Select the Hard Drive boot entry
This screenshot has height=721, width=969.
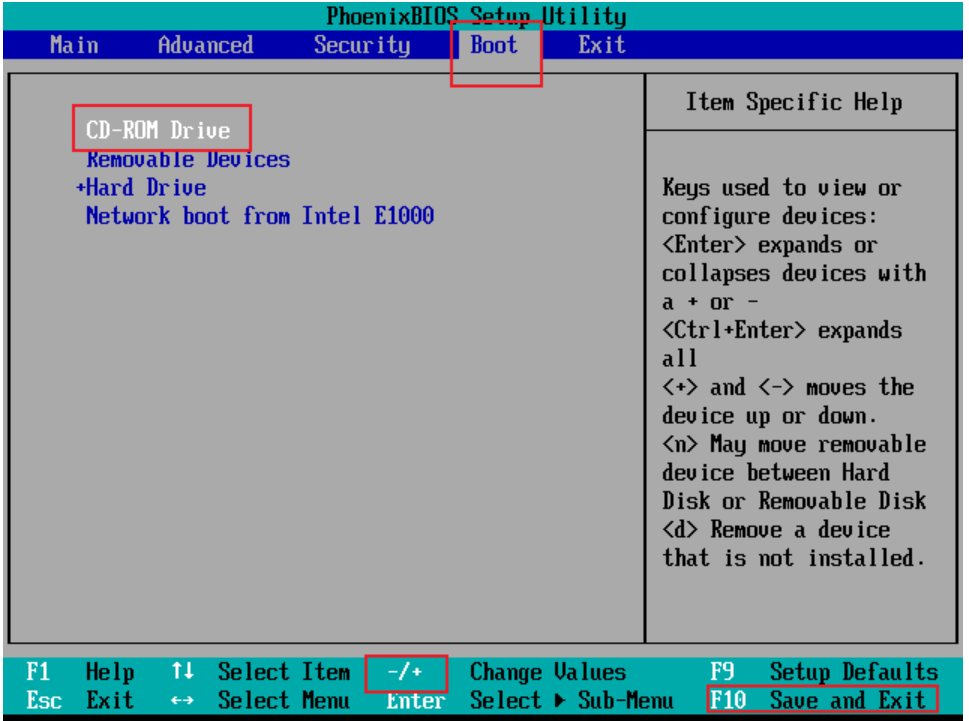(x=146, y=188)
